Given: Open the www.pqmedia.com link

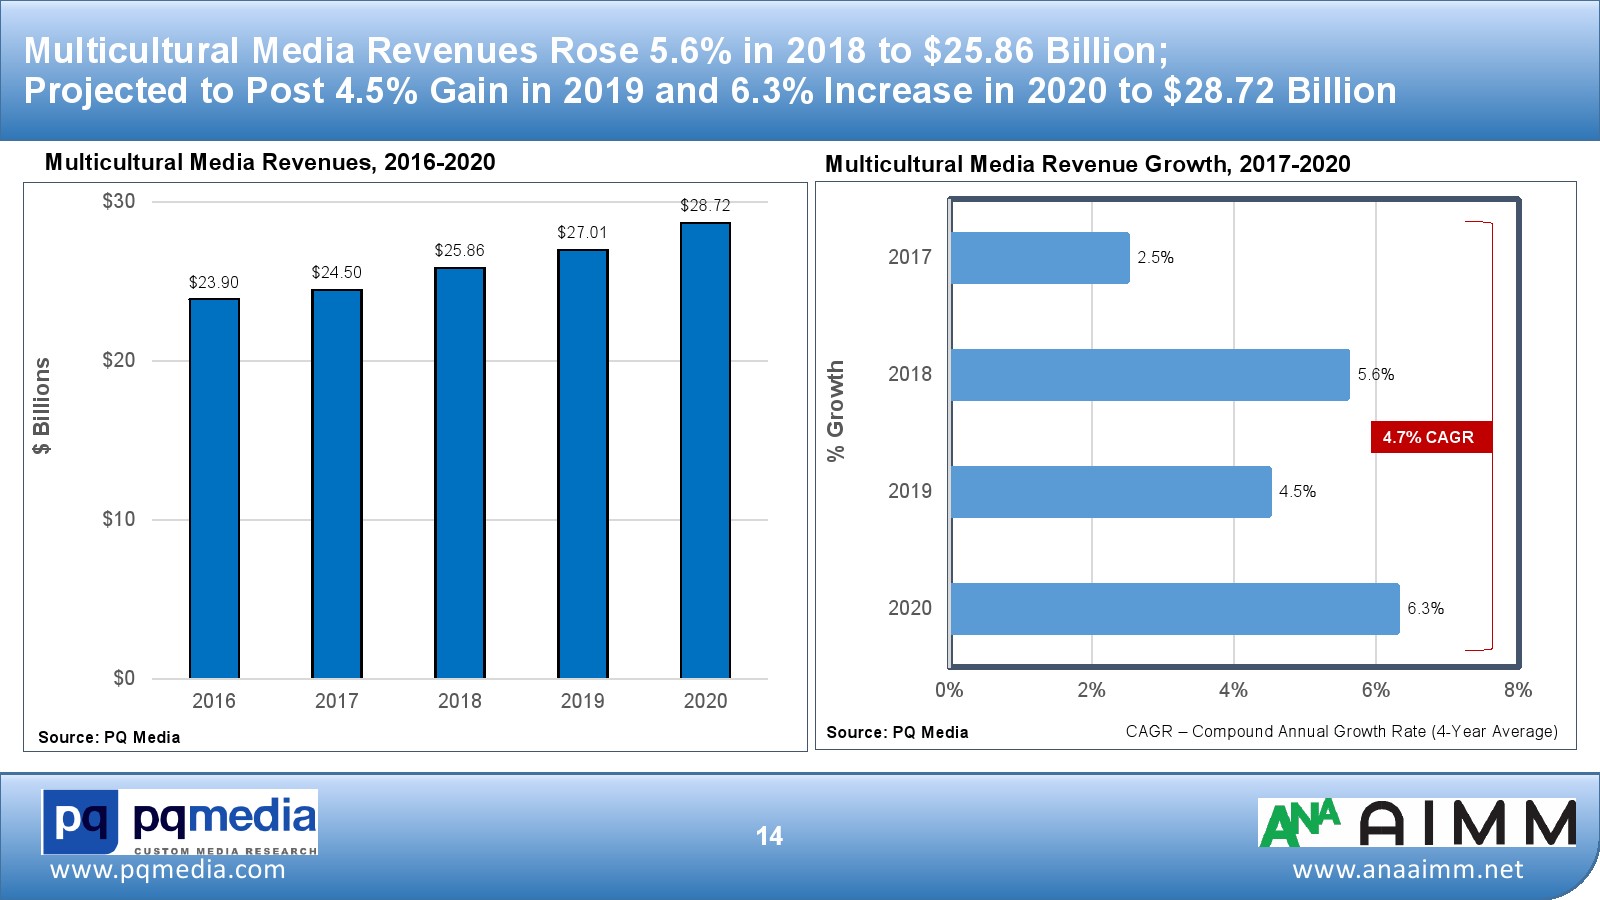Looking at the screenshot, I should [168, 870].
